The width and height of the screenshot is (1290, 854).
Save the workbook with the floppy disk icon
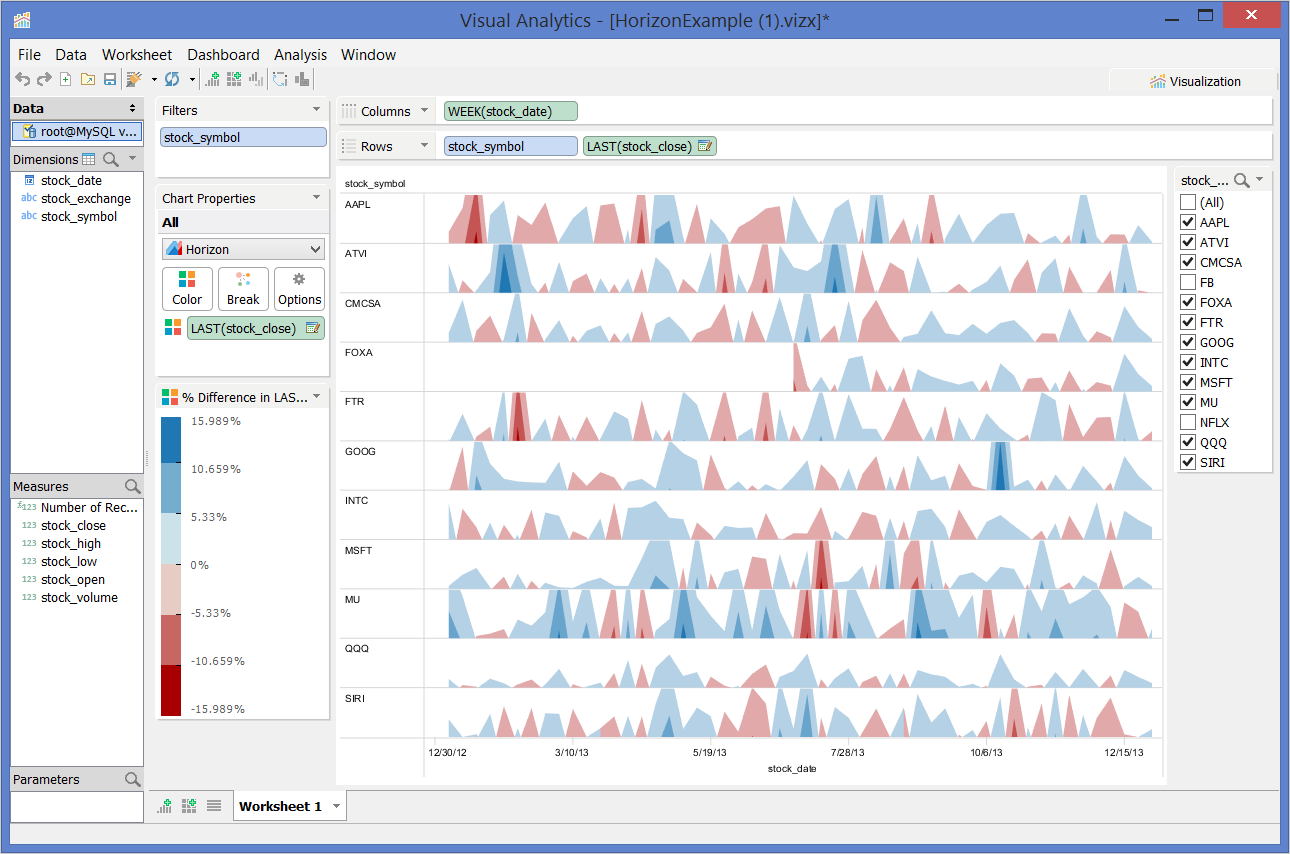coord(110,80)
